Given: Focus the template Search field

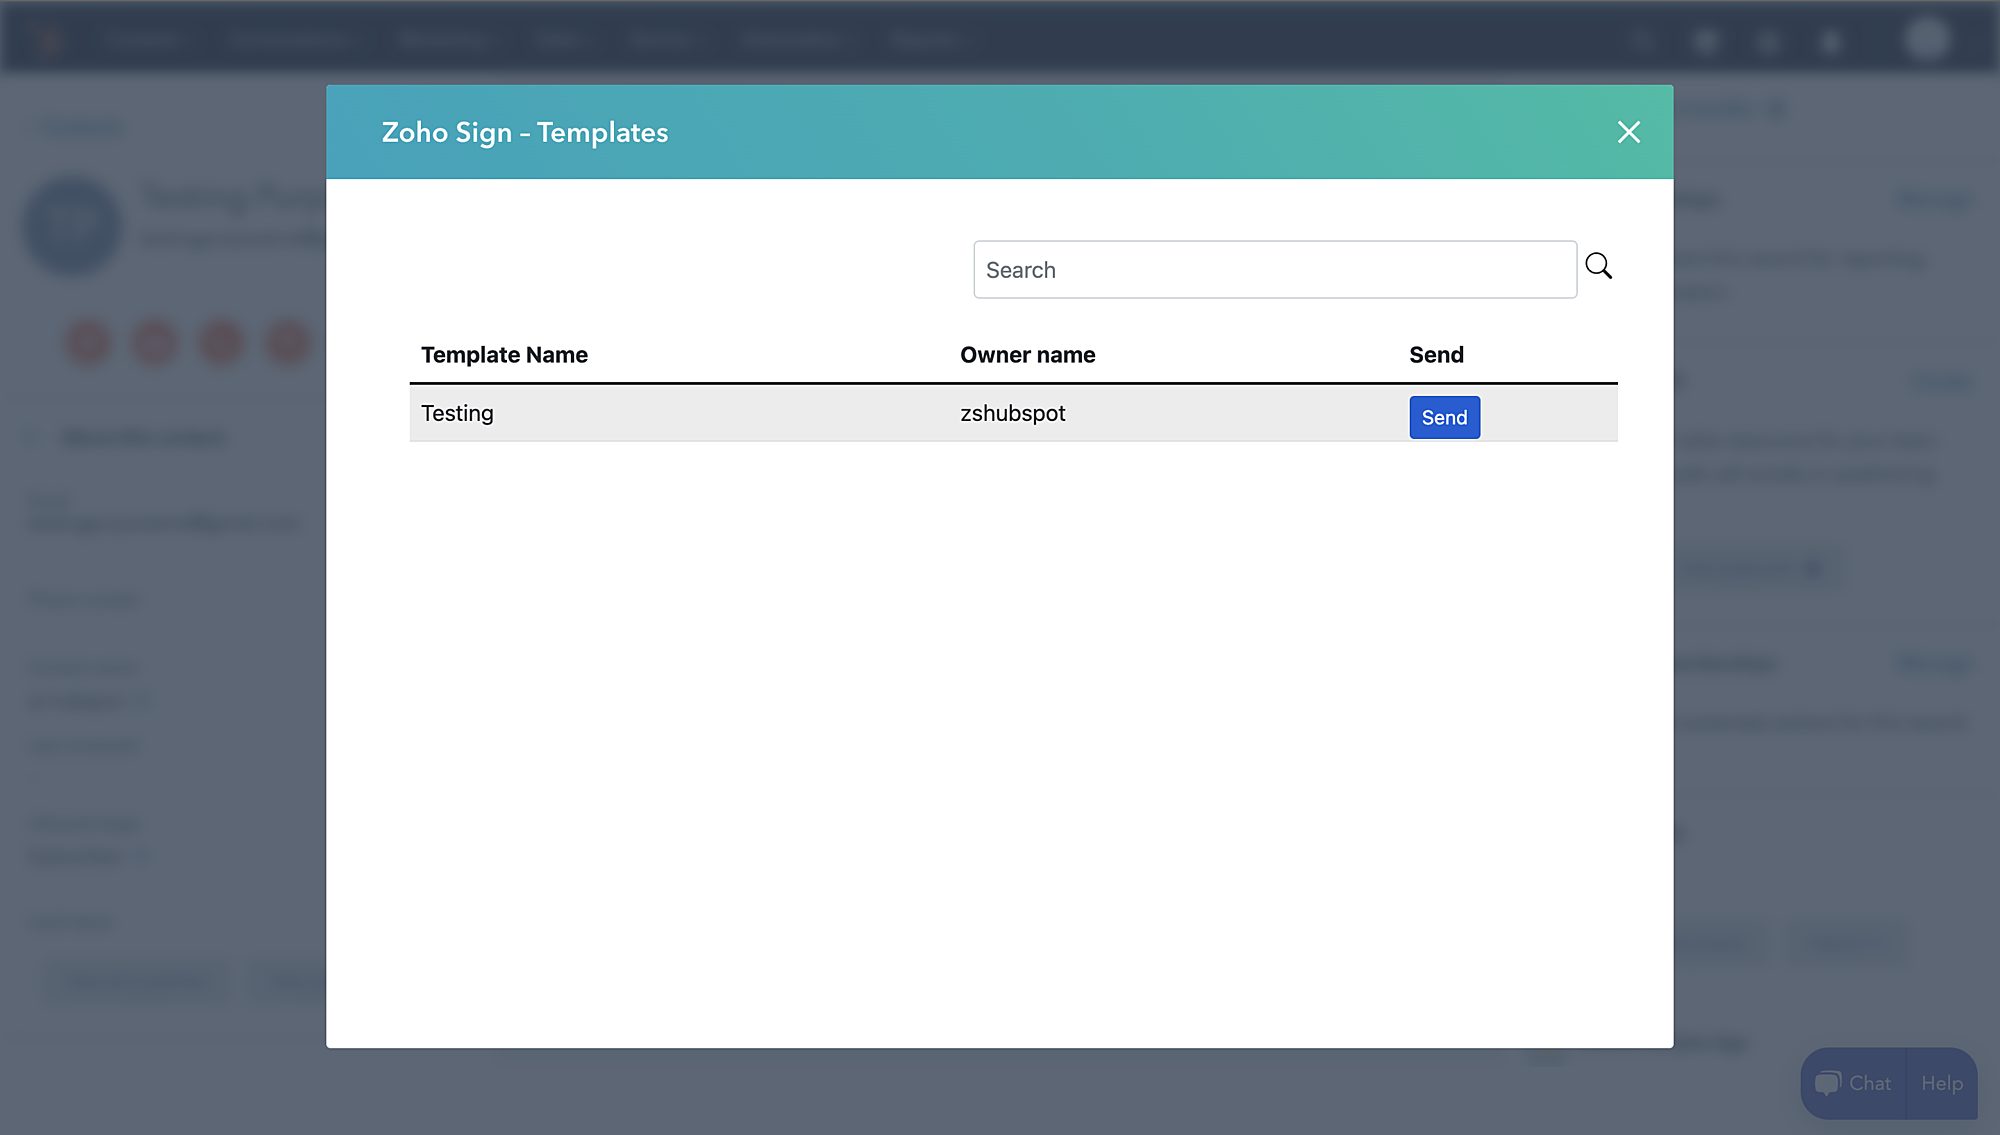Looking at the screenshot, I should click(1275, 269).
